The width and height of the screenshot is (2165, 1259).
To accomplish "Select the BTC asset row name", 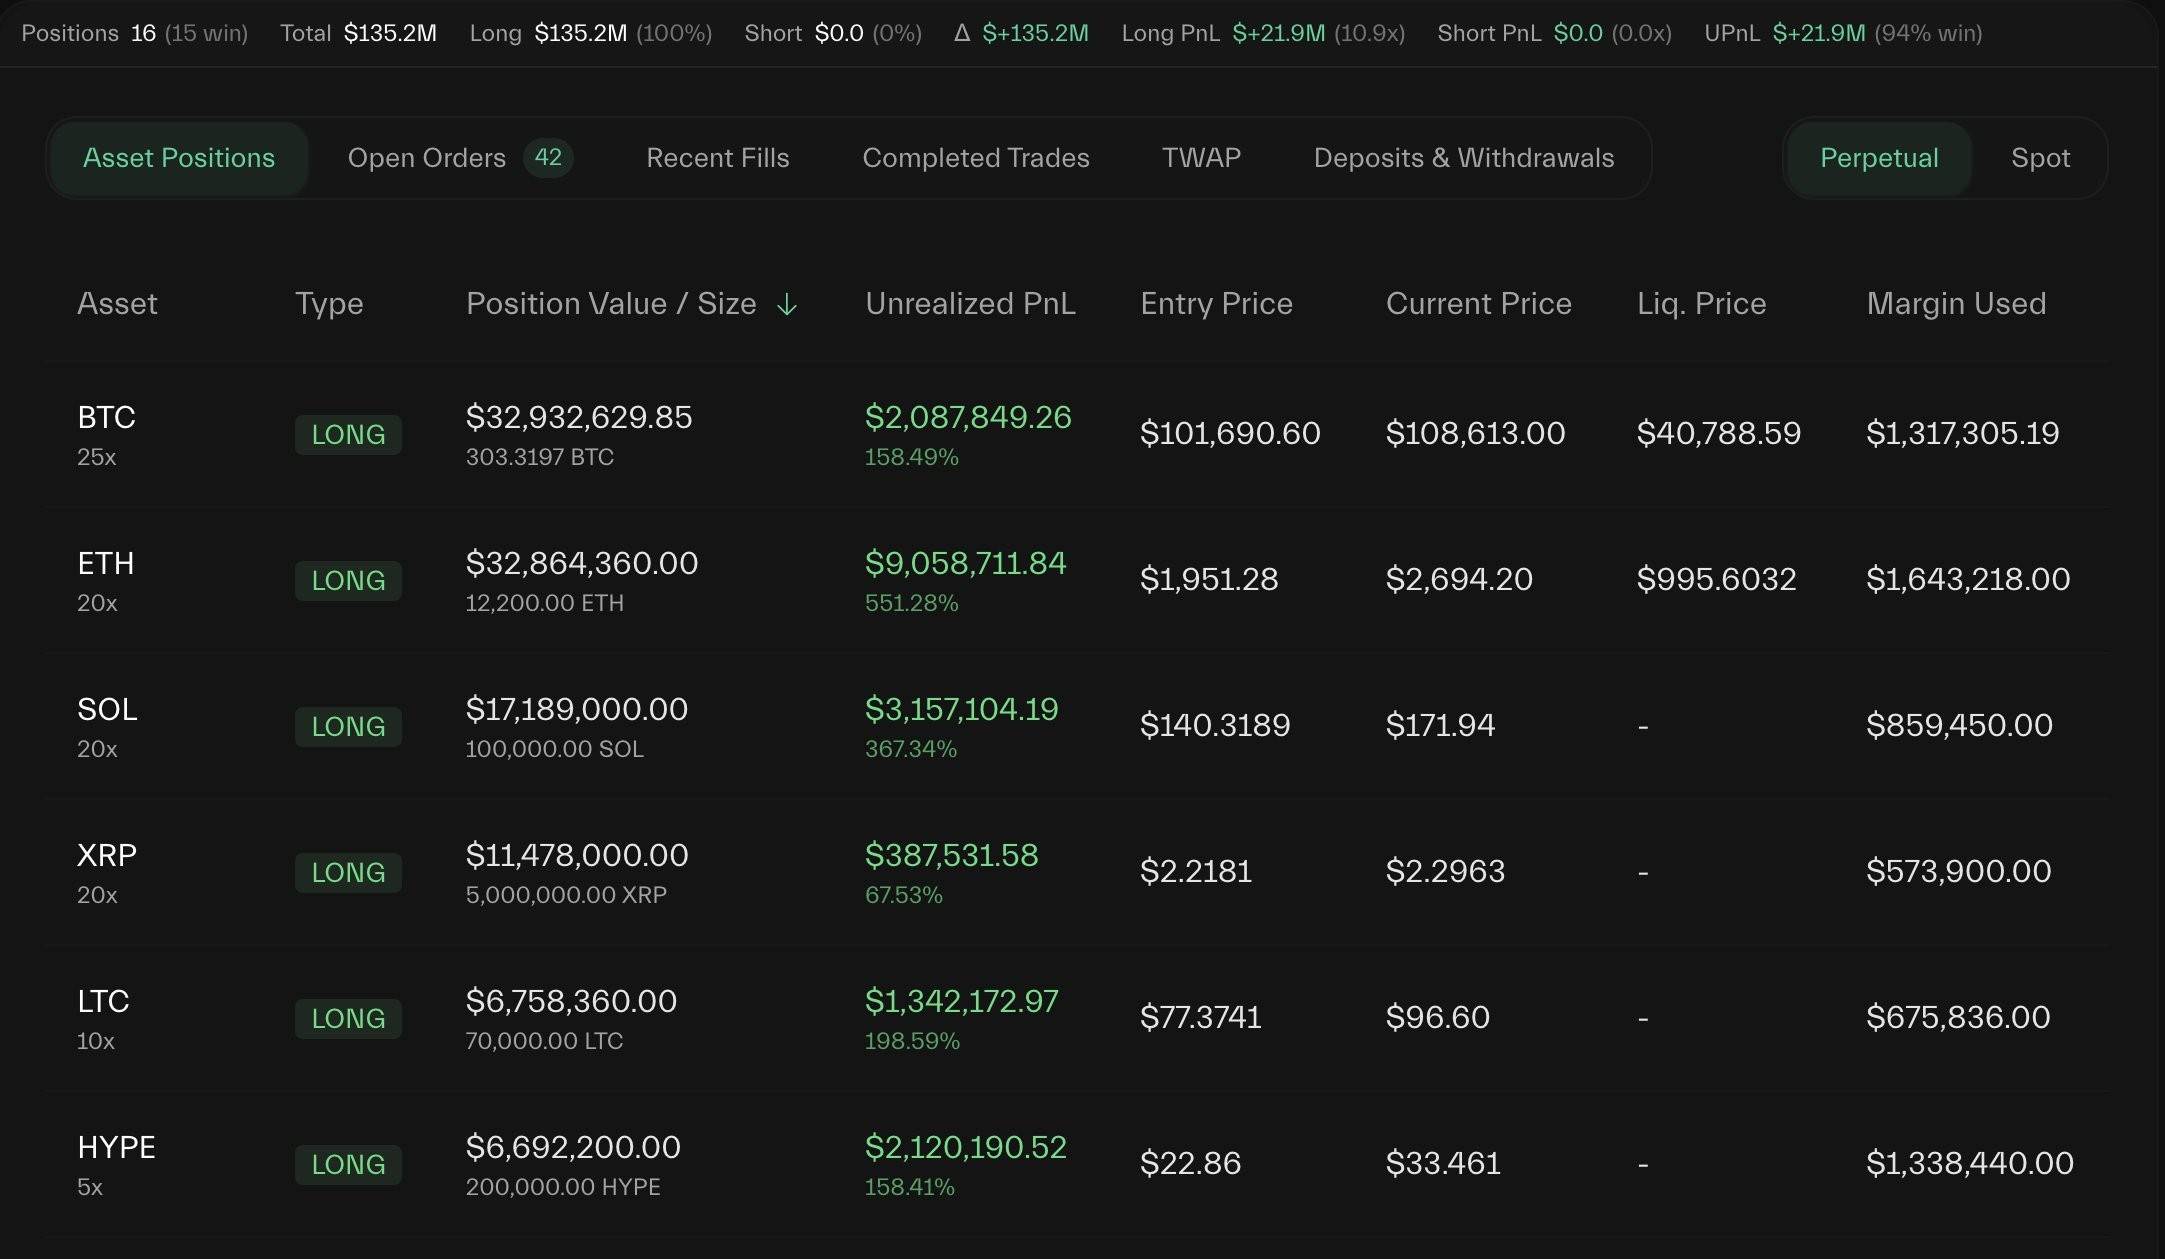I will (x=106, y=417).
